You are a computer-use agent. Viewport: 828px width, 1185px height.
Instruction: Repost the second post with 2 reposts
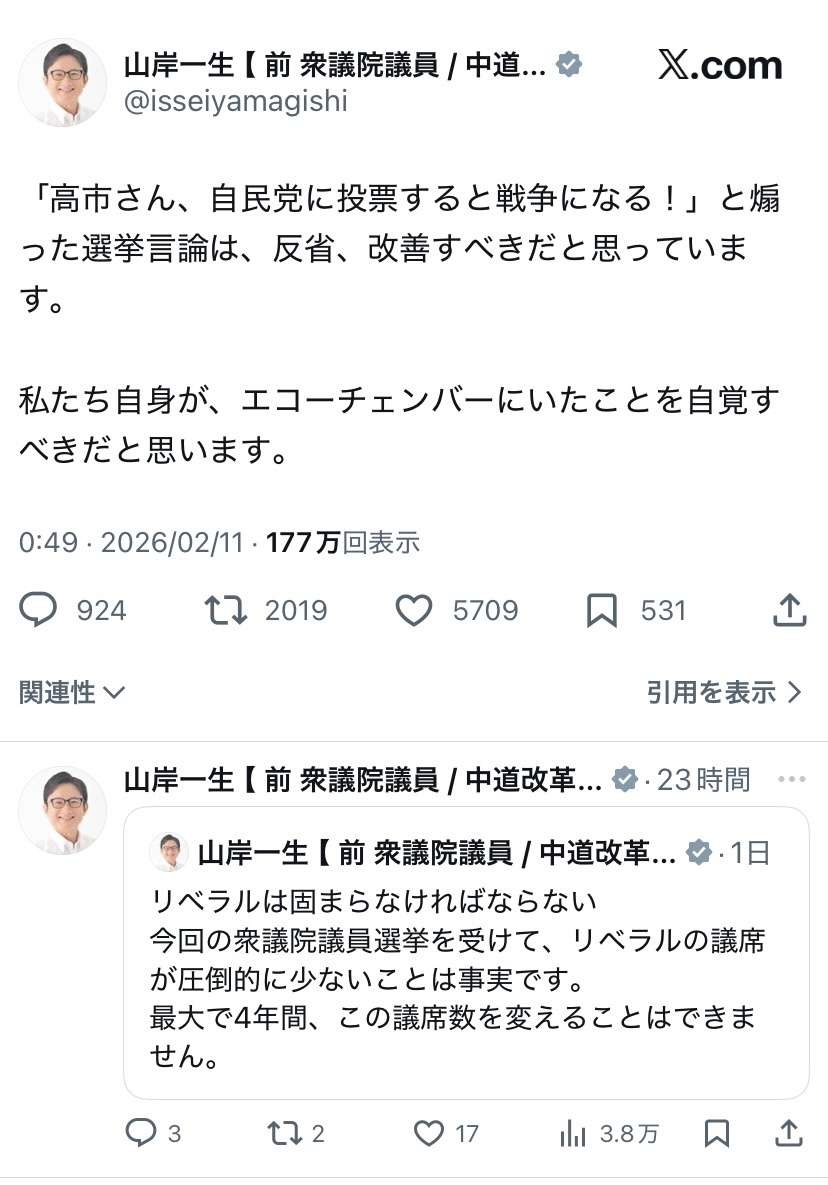[x=284, y=1132]
